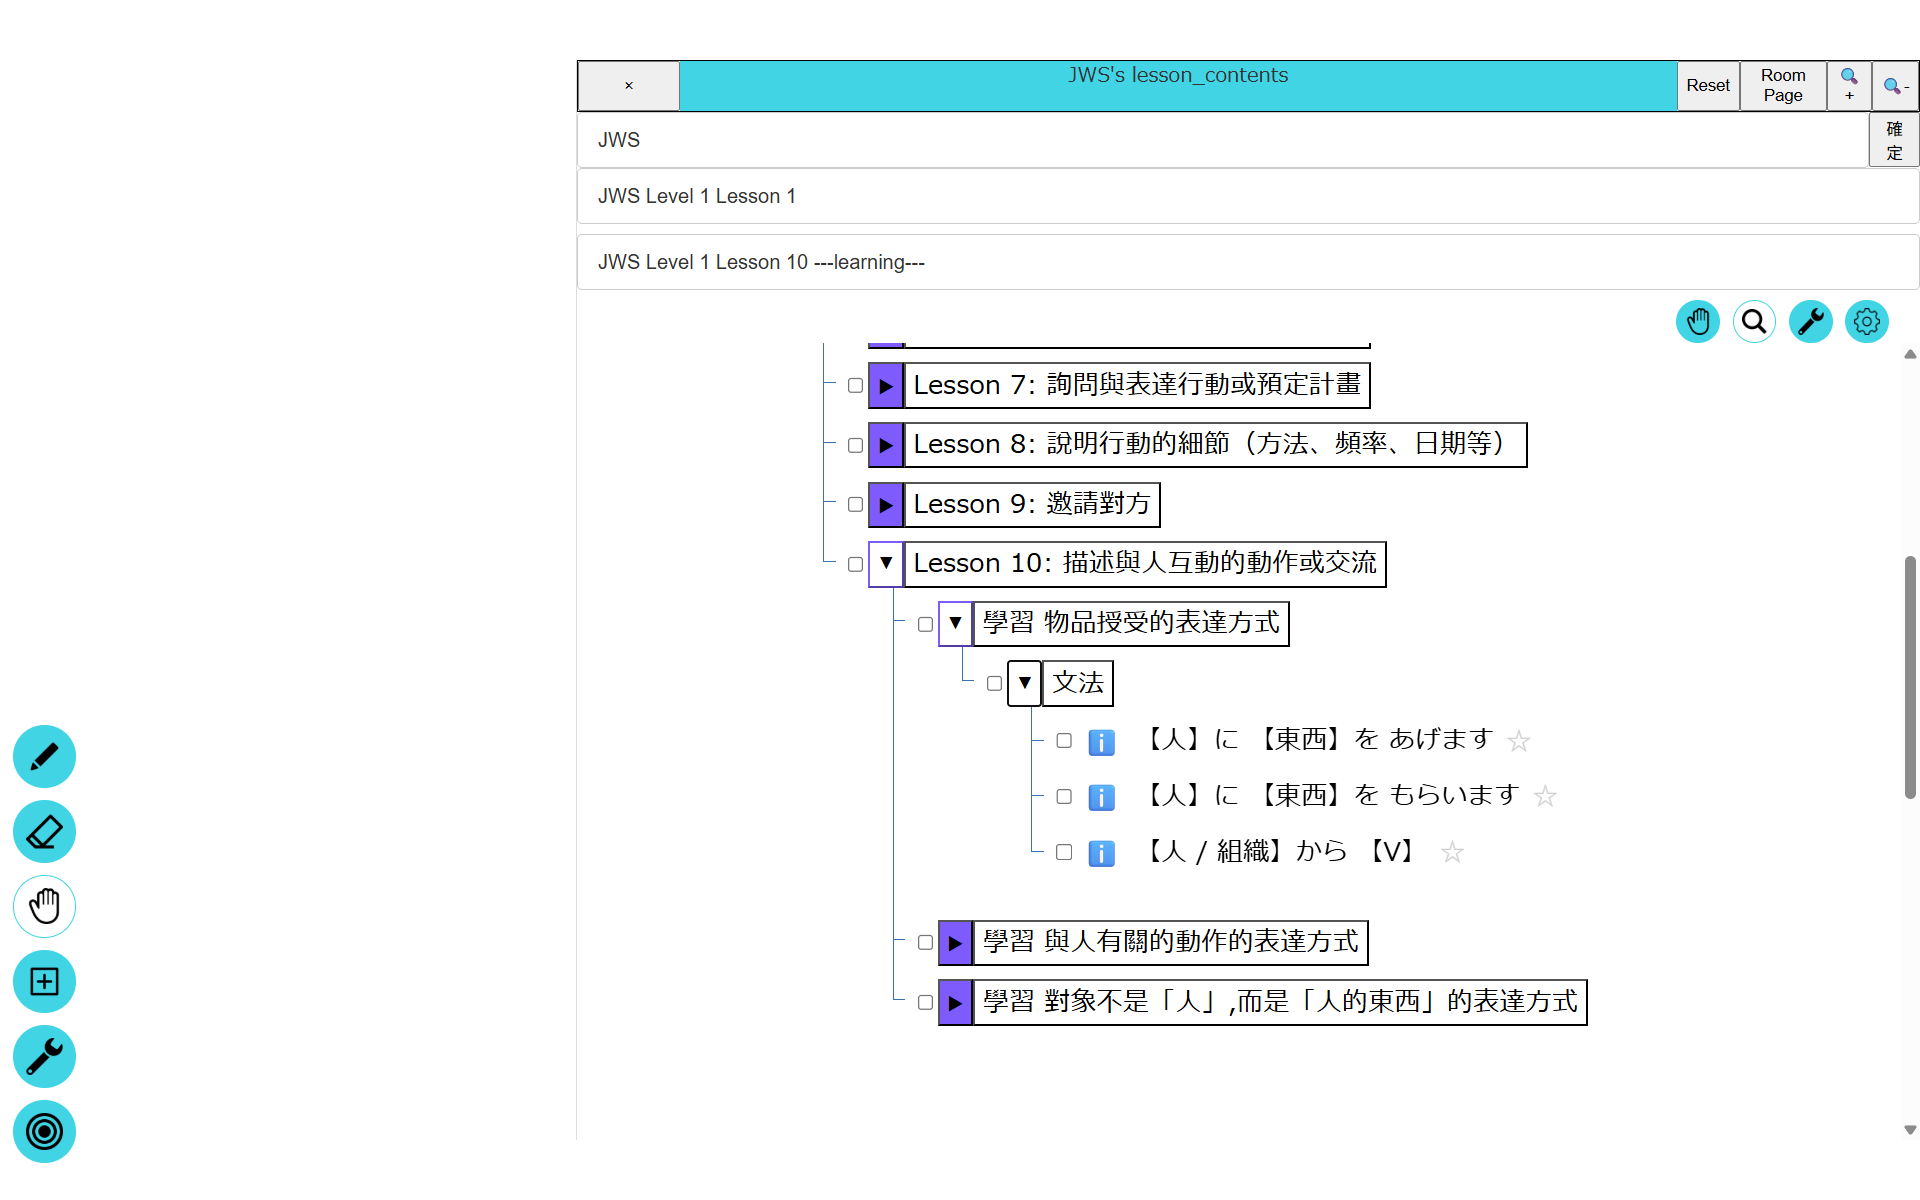
Task: Click info icon for あげます grammar
Action: (1101, 742)
